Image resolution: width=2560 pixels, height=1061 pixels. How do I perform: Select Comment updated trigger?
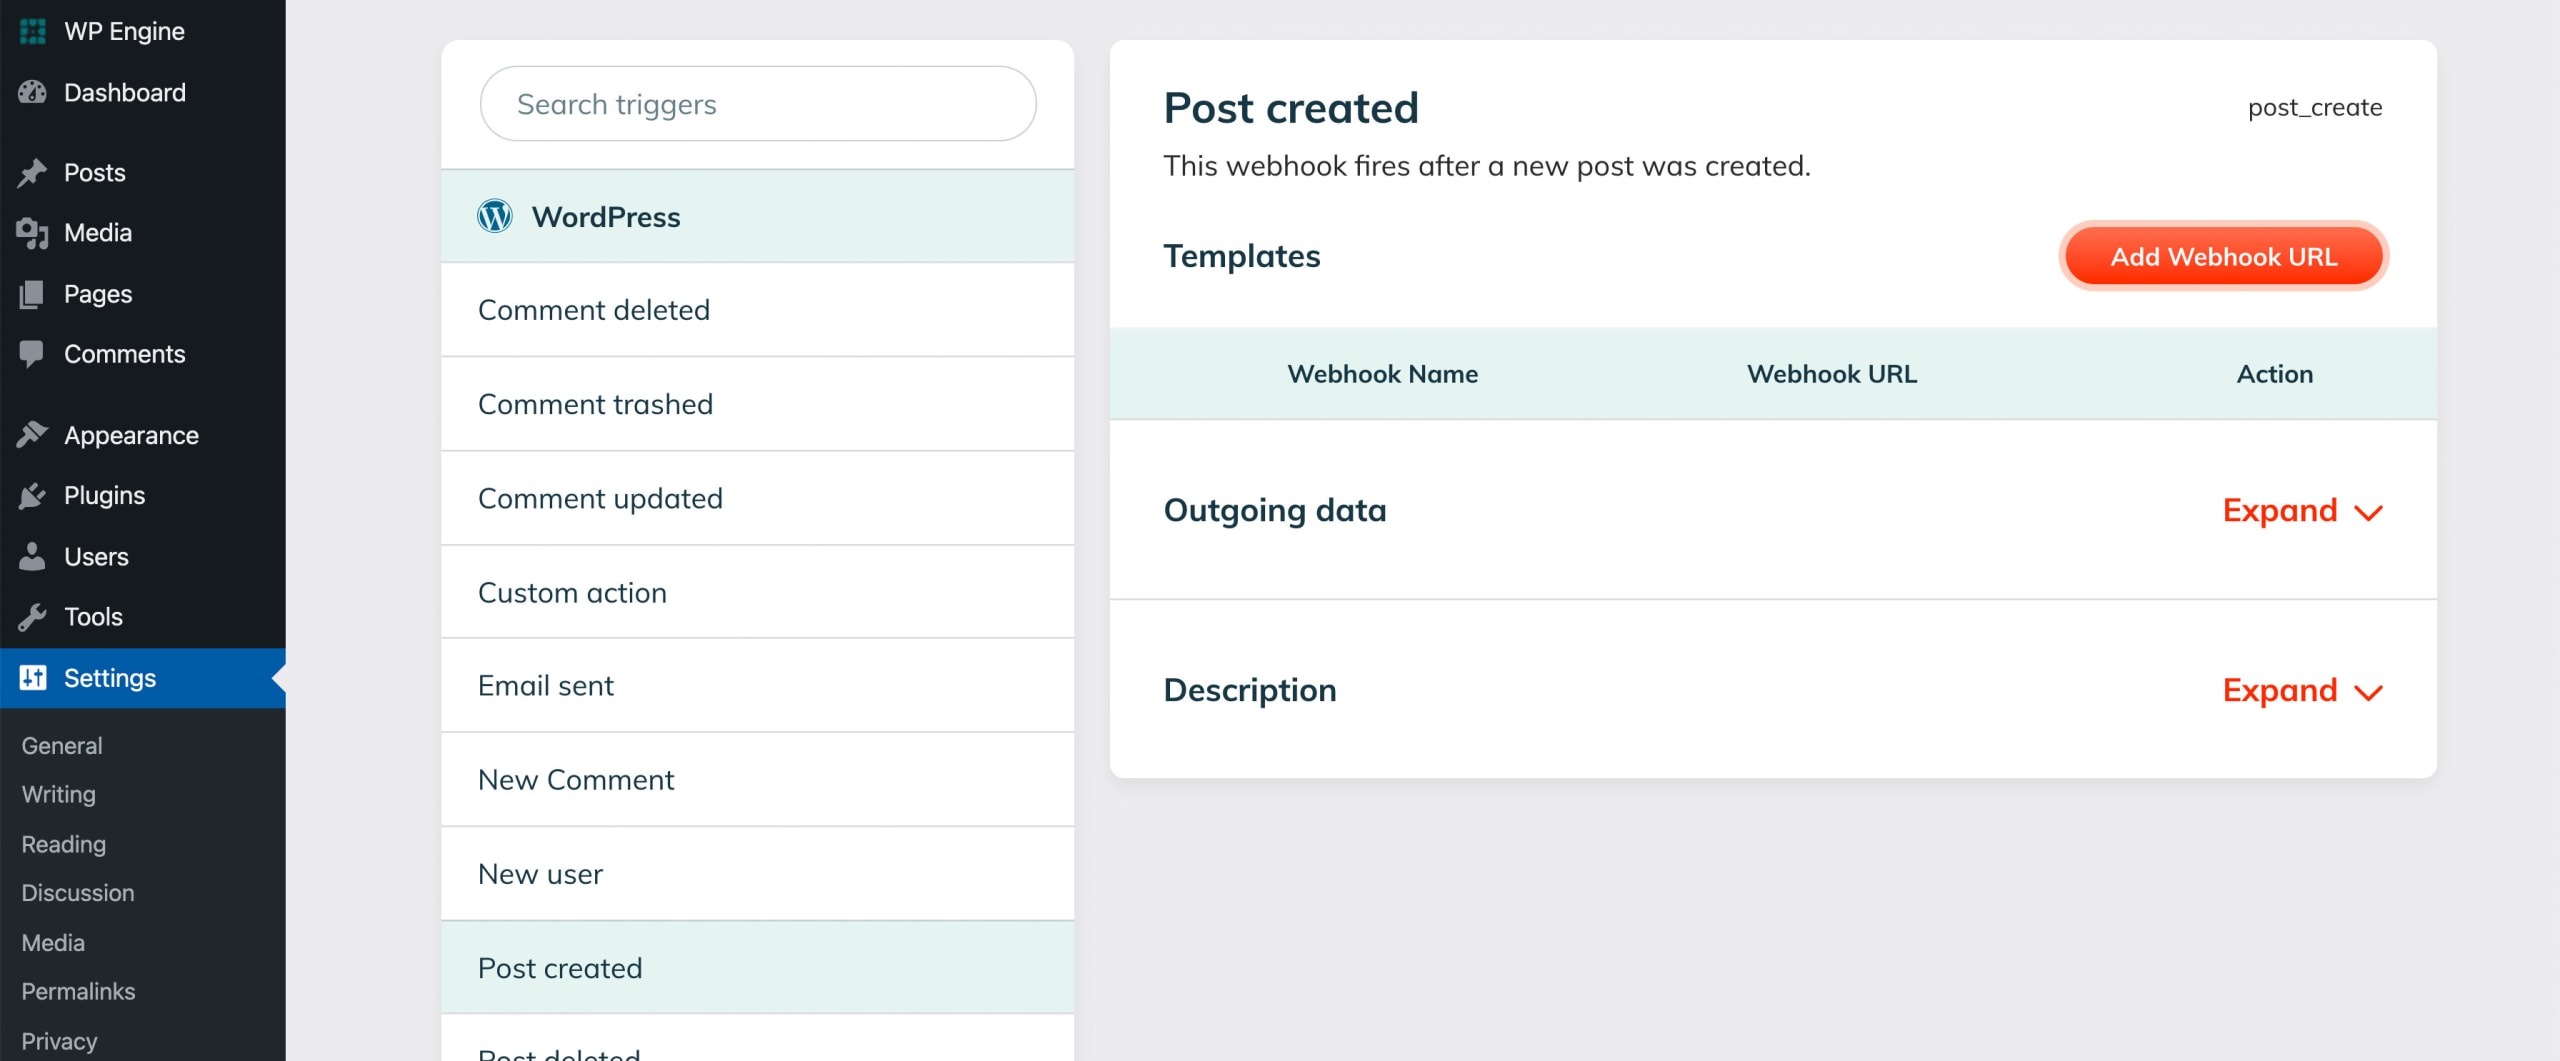click(758, 498)
